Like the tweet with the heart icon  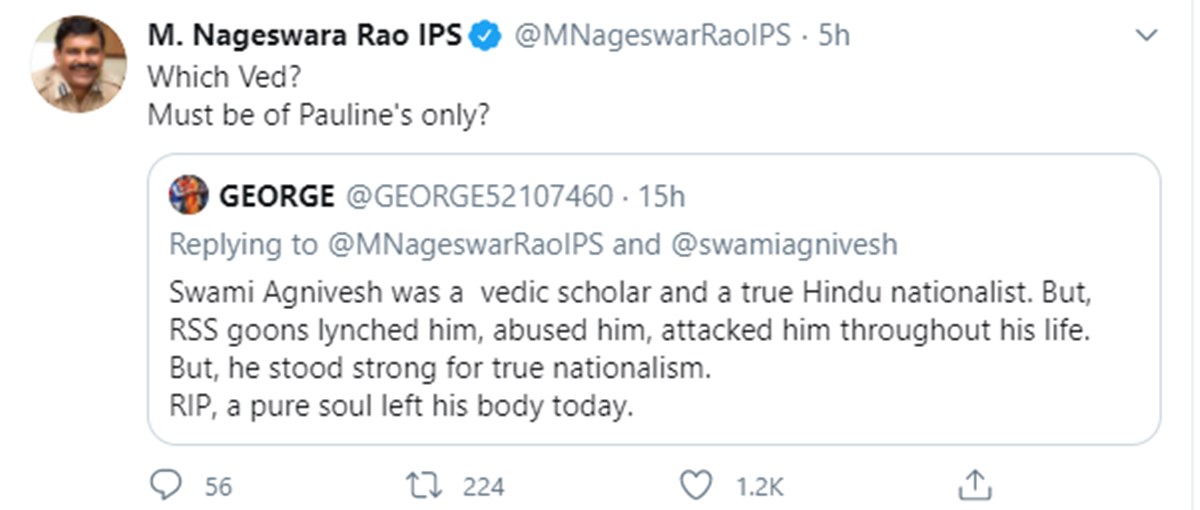click(694, 486)
